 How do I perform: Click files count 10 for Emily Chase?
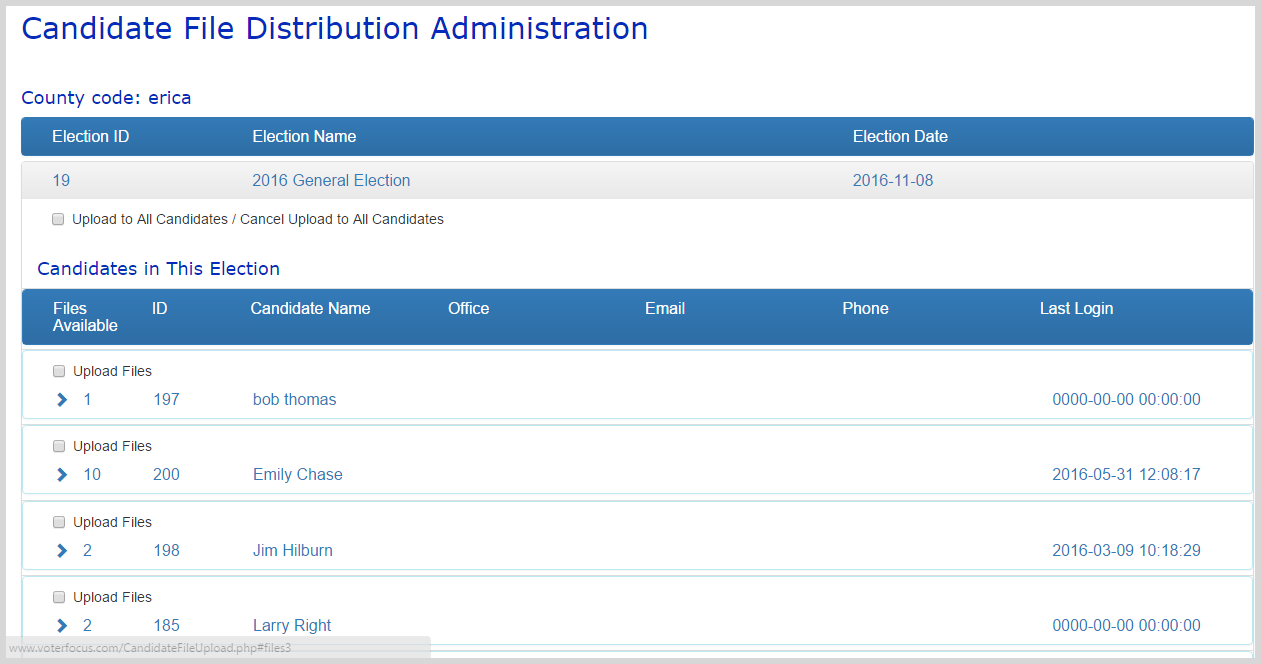coord(92,475)
